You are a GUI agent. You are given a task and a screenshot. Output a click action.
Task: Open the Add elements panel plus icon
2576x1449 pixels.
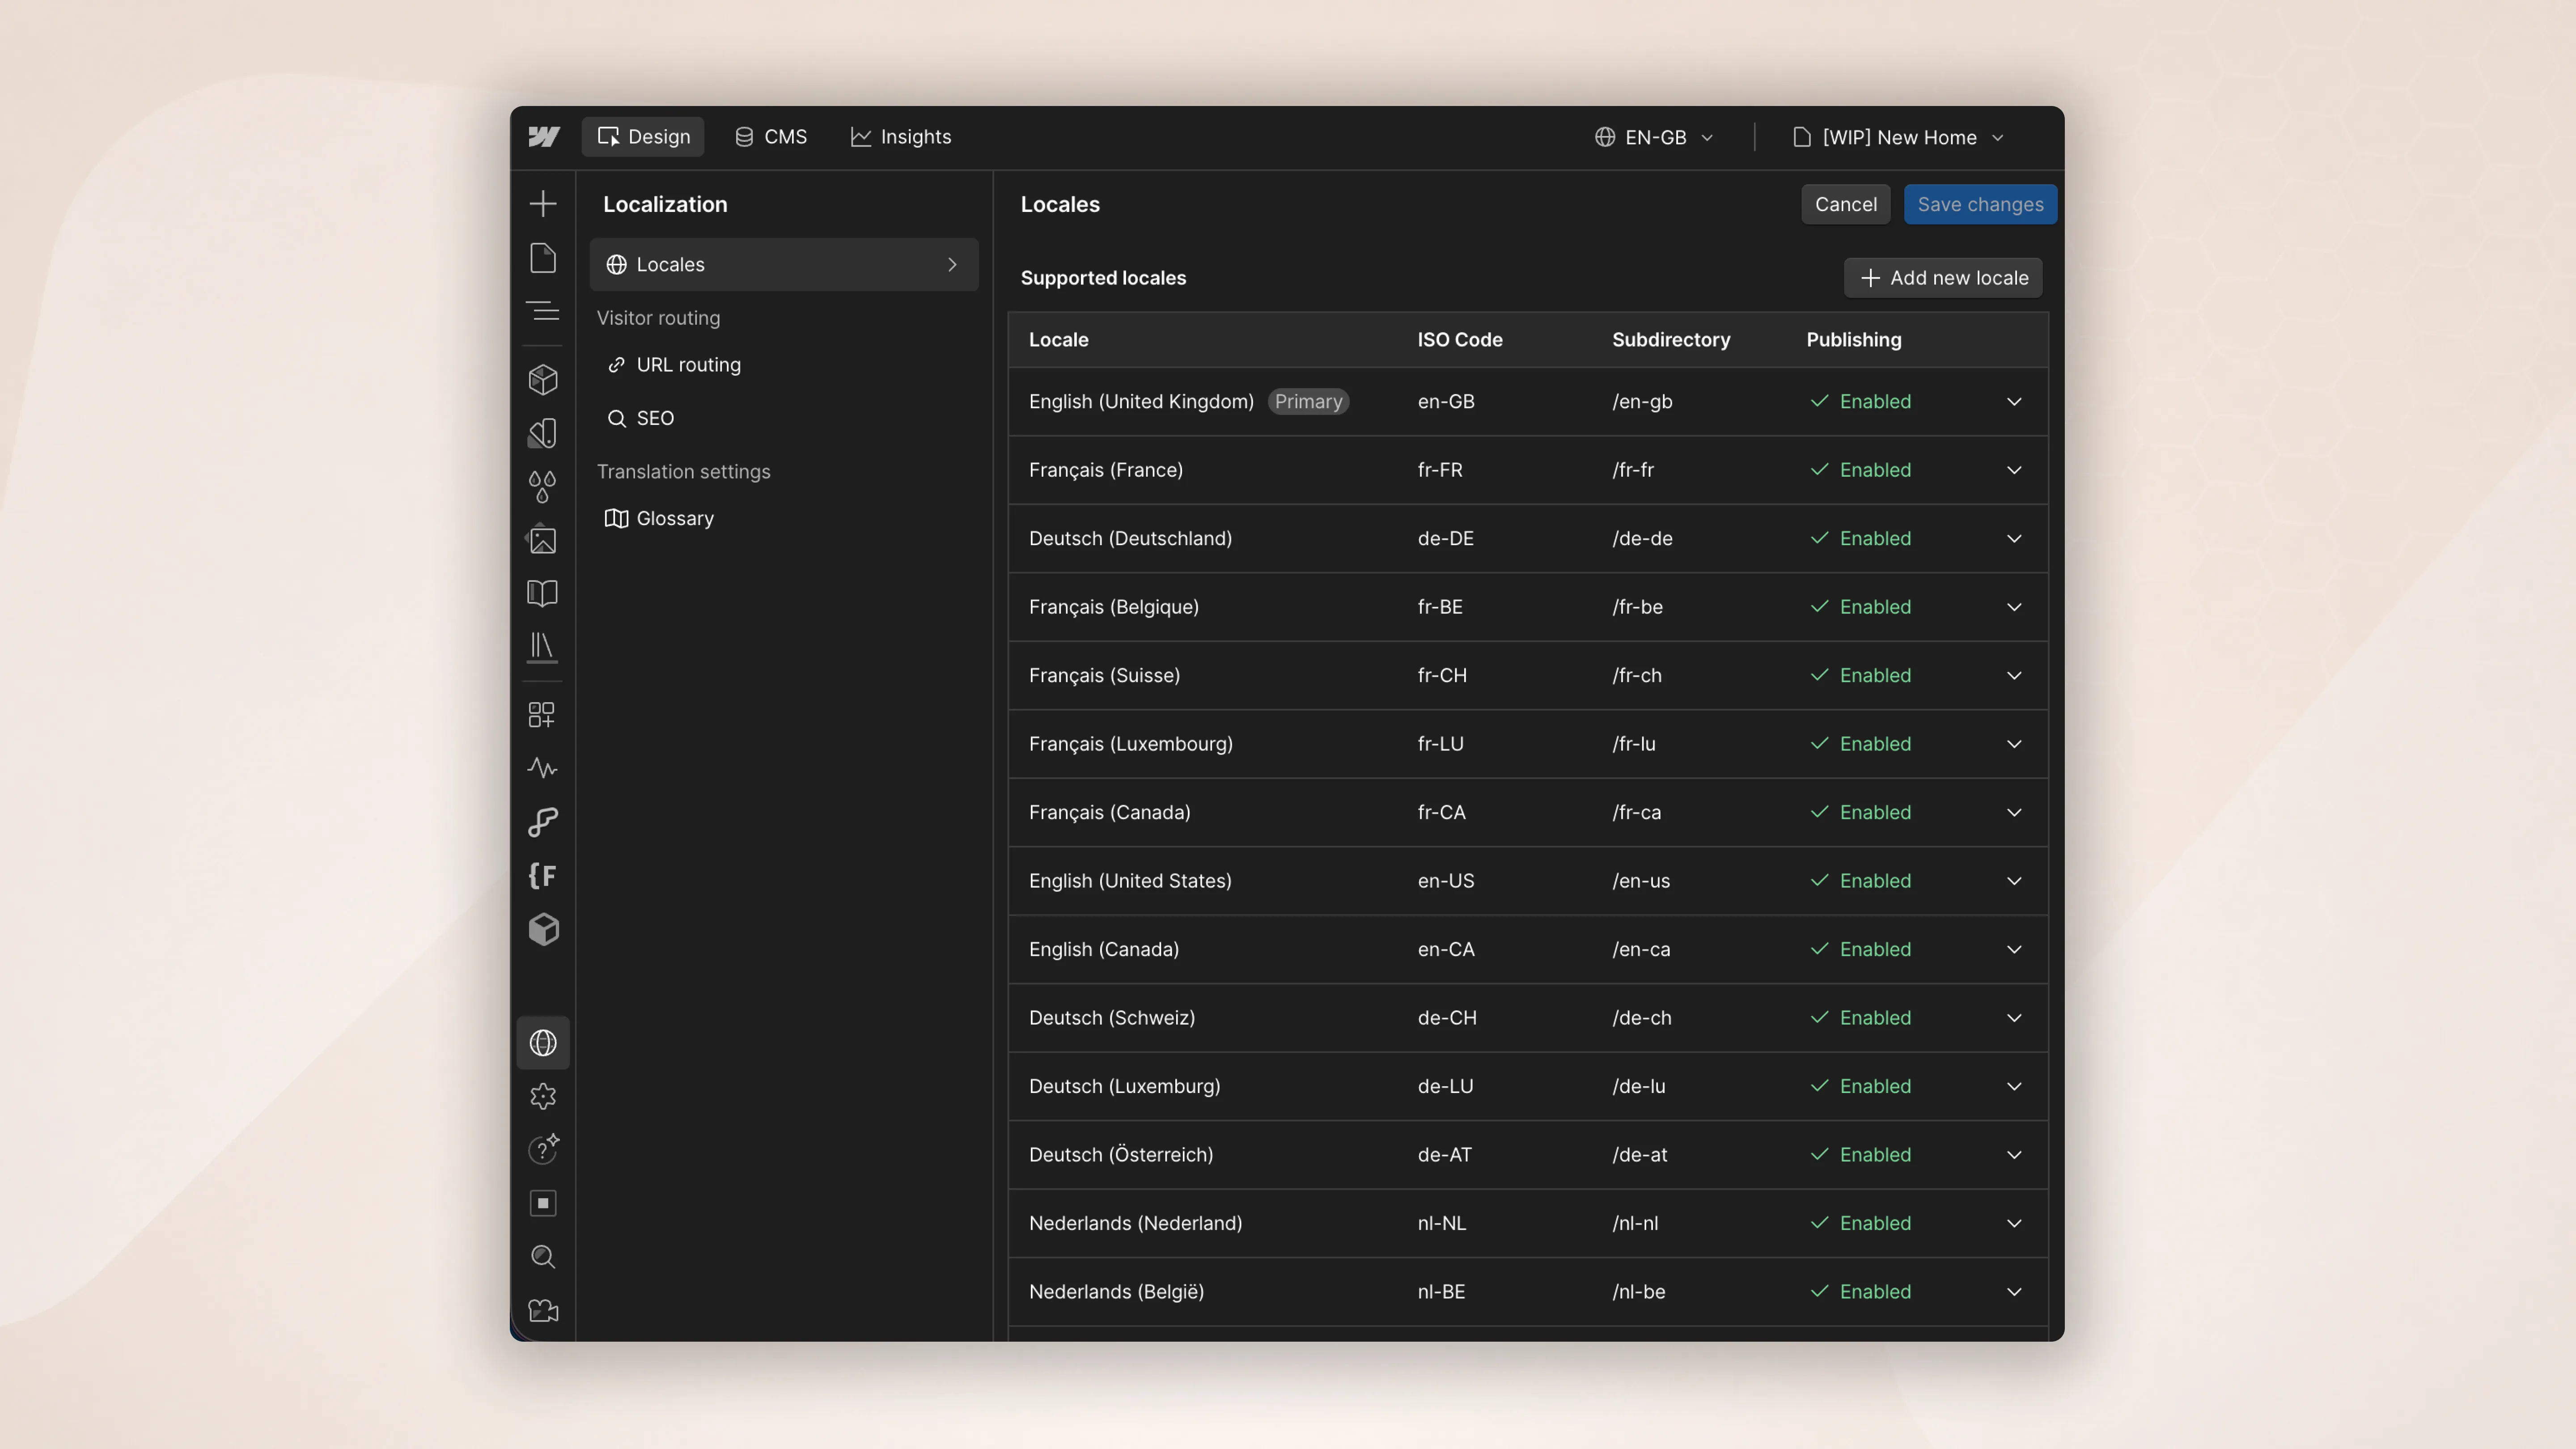(x=543, y=204)
